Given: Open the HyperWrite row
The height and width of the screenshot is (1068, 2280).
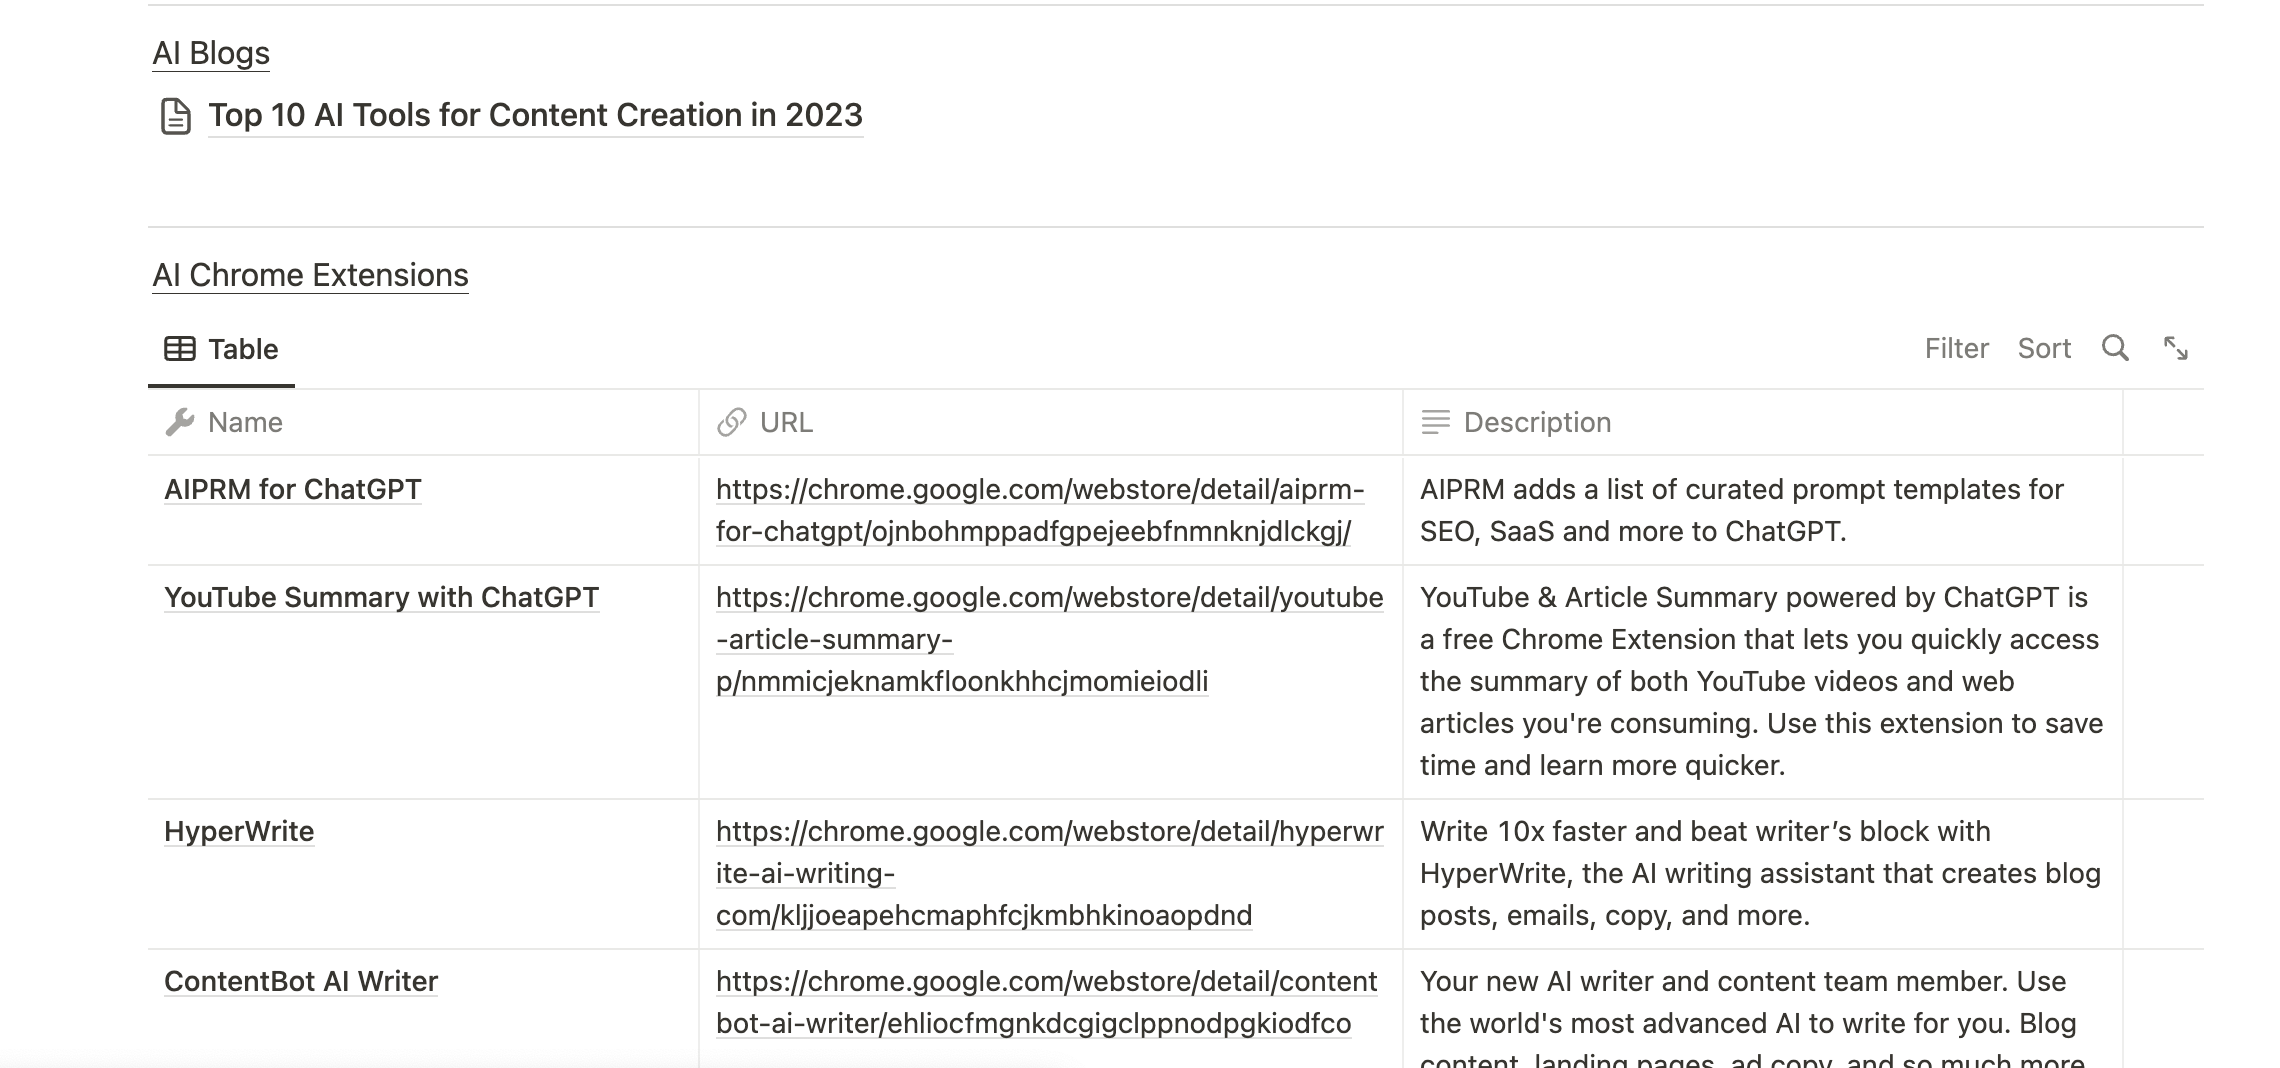Looking at the screenshot, I should pyautogui.click(x=239, y=831).
